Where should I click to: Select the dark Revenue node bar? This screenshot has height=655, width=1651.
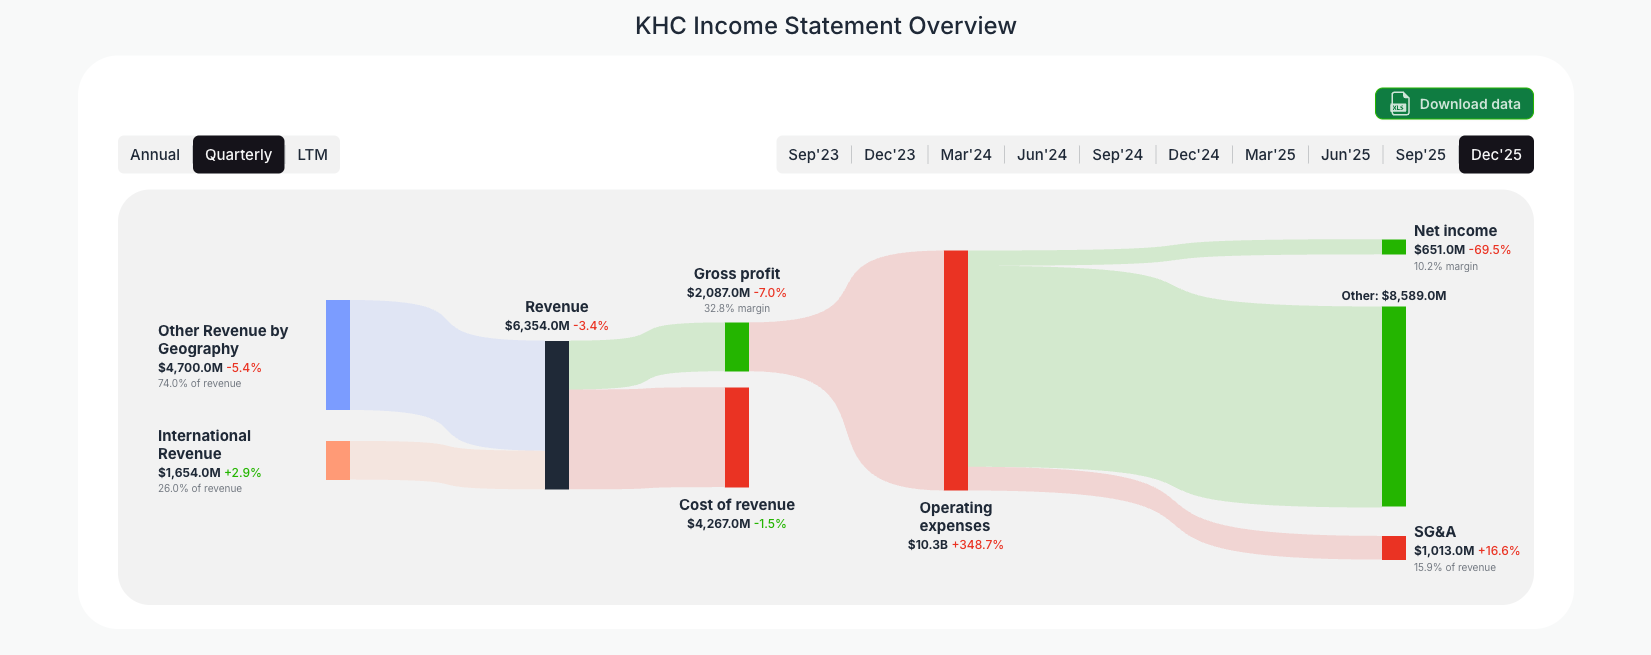click(556, 415)
